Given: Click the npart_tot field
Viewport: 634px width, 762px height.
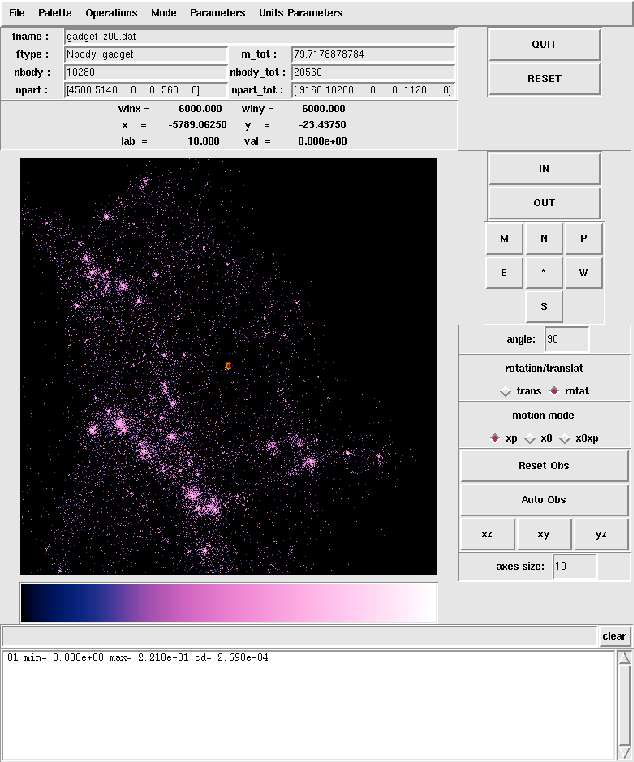Looking at the screenshot, I should [373, 90].
